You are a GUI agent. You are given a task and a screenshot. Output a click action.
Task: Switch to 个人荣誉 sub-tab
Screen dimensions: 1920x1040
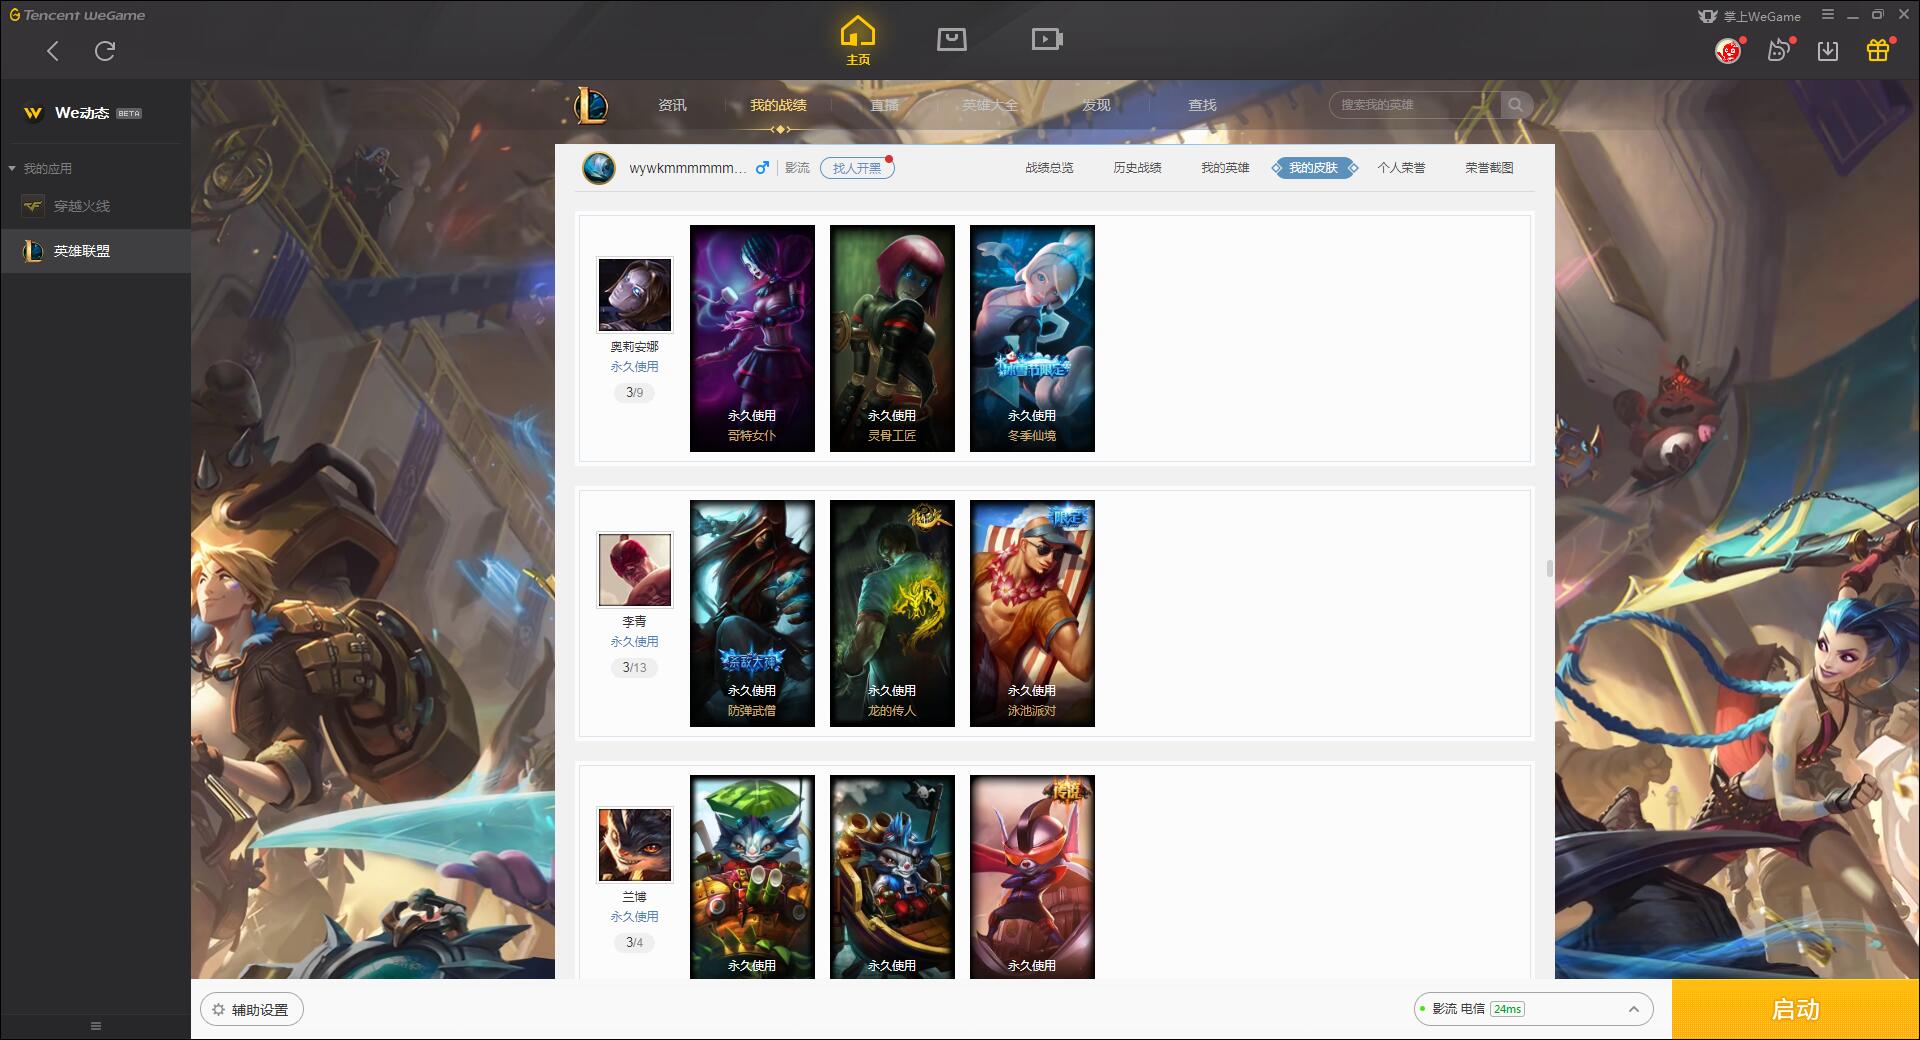(x=1401, y=168)
